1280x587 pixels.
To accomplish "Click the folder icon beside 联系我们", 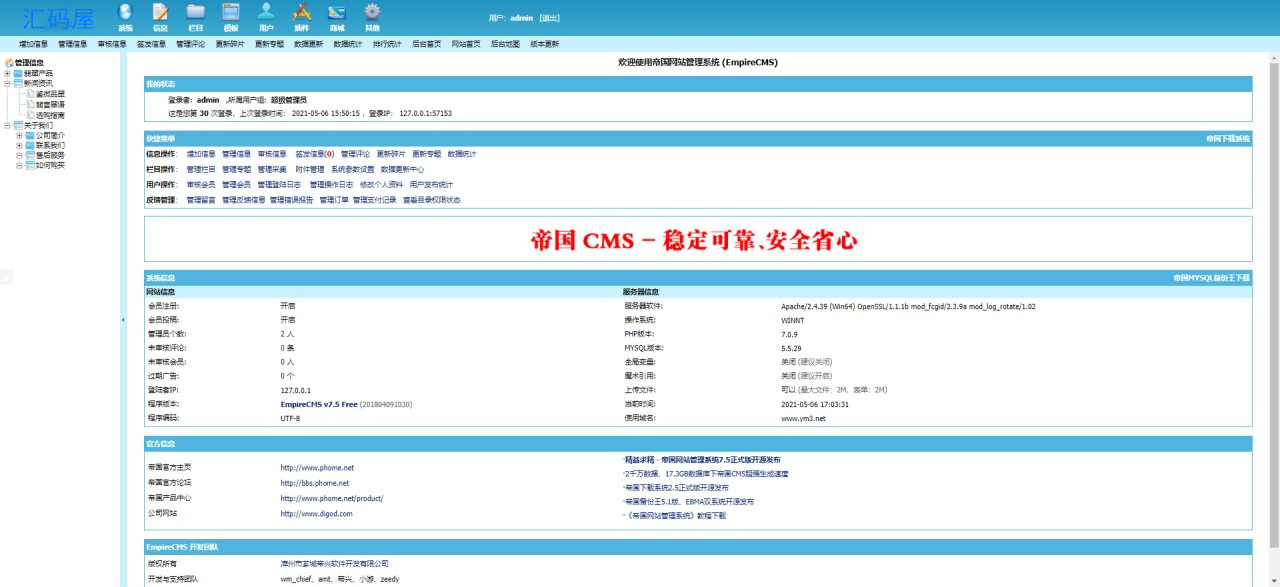I will [30, 145].
